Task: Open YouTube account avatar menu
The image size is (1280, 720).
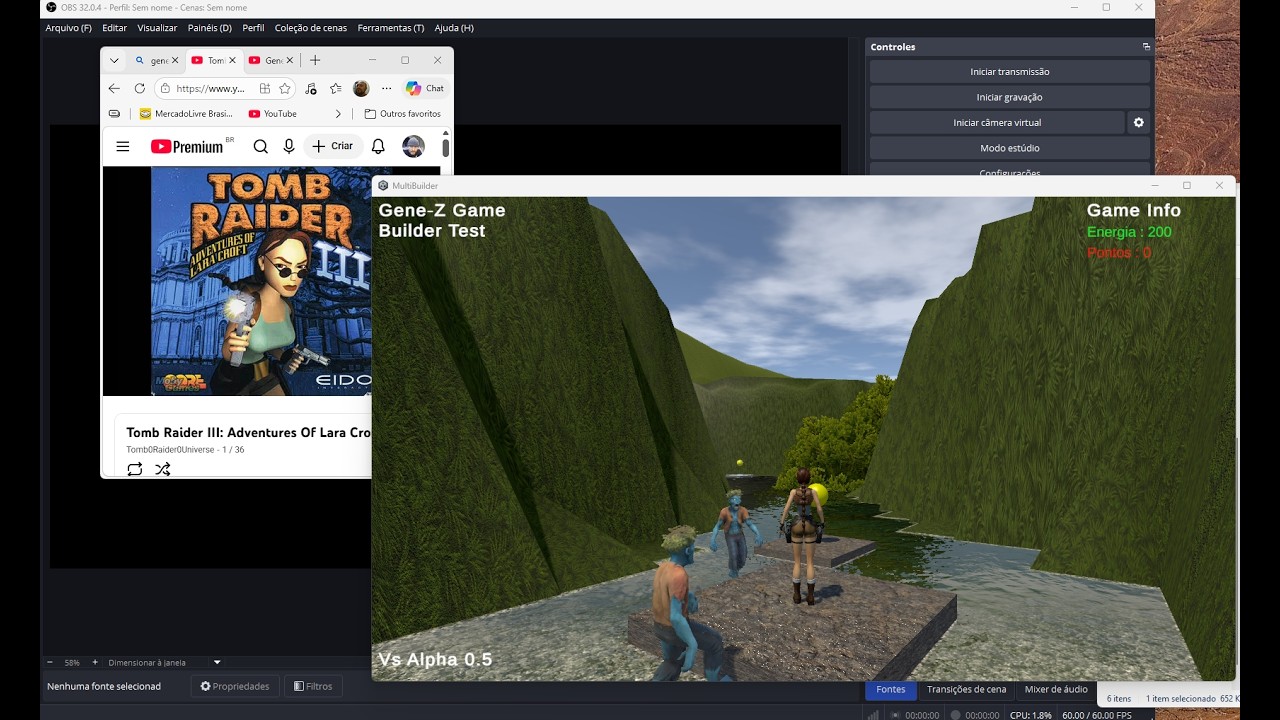Action: [x=413, y=146]
